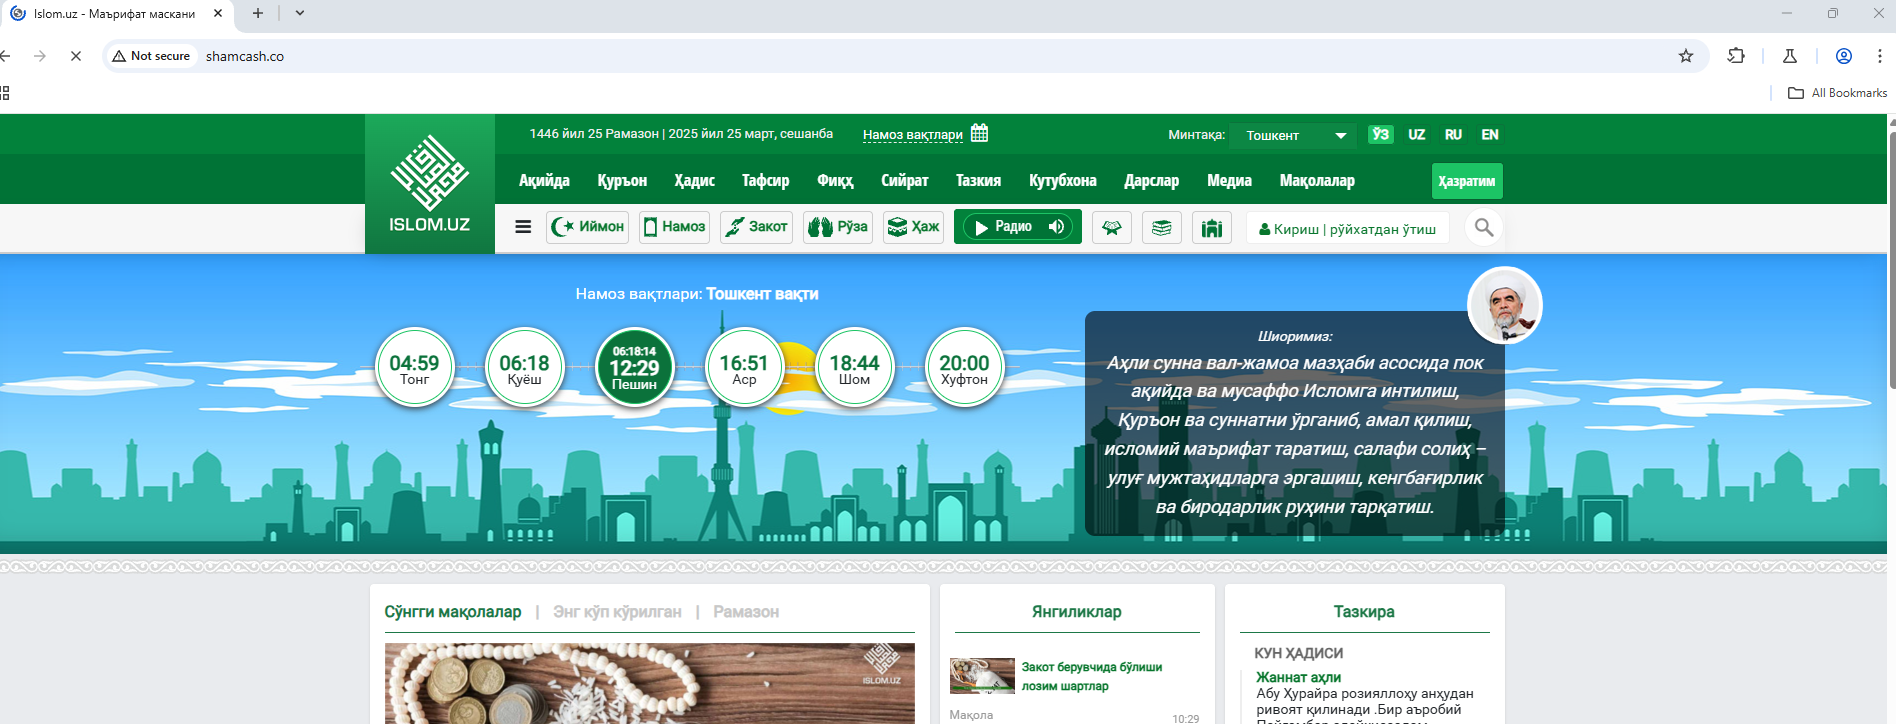Viewport: 1896px width, 724px height.
Task: Click the Not secure site info warning
Action: pyautogui.click(x=151, y=56)
